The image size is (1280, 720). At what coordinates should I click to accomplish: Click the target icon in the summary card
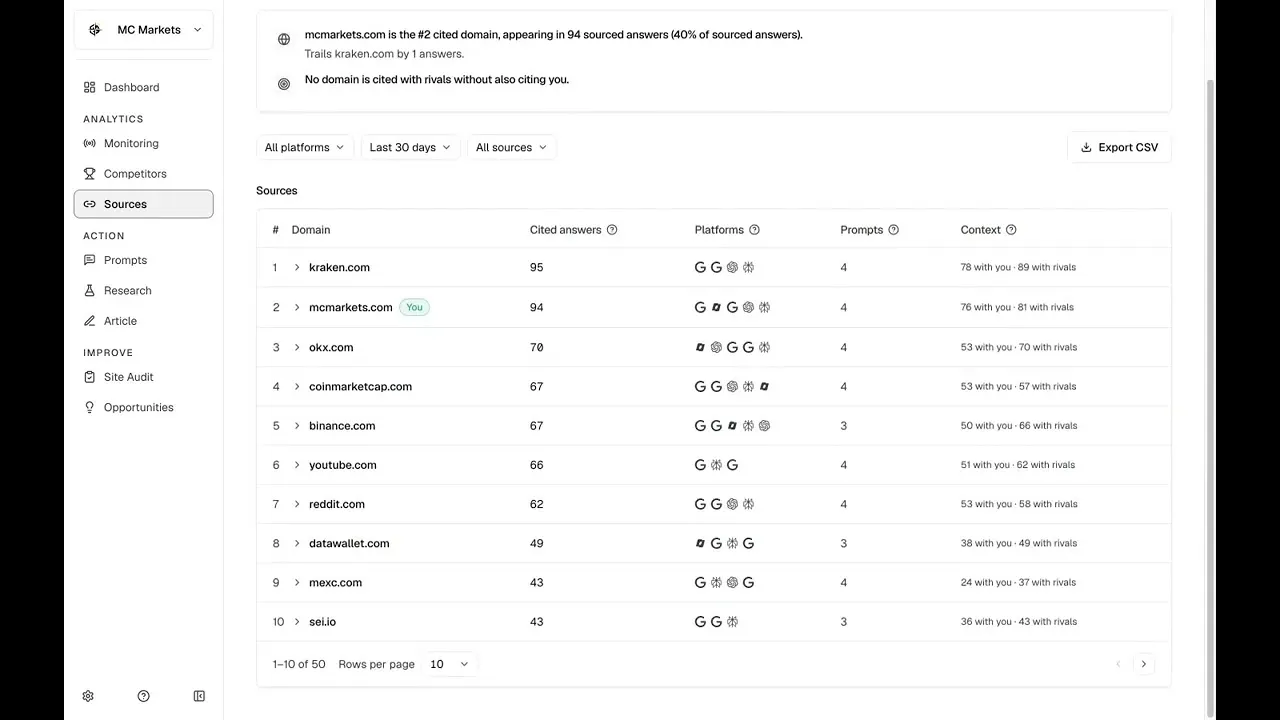coord(284,84)
